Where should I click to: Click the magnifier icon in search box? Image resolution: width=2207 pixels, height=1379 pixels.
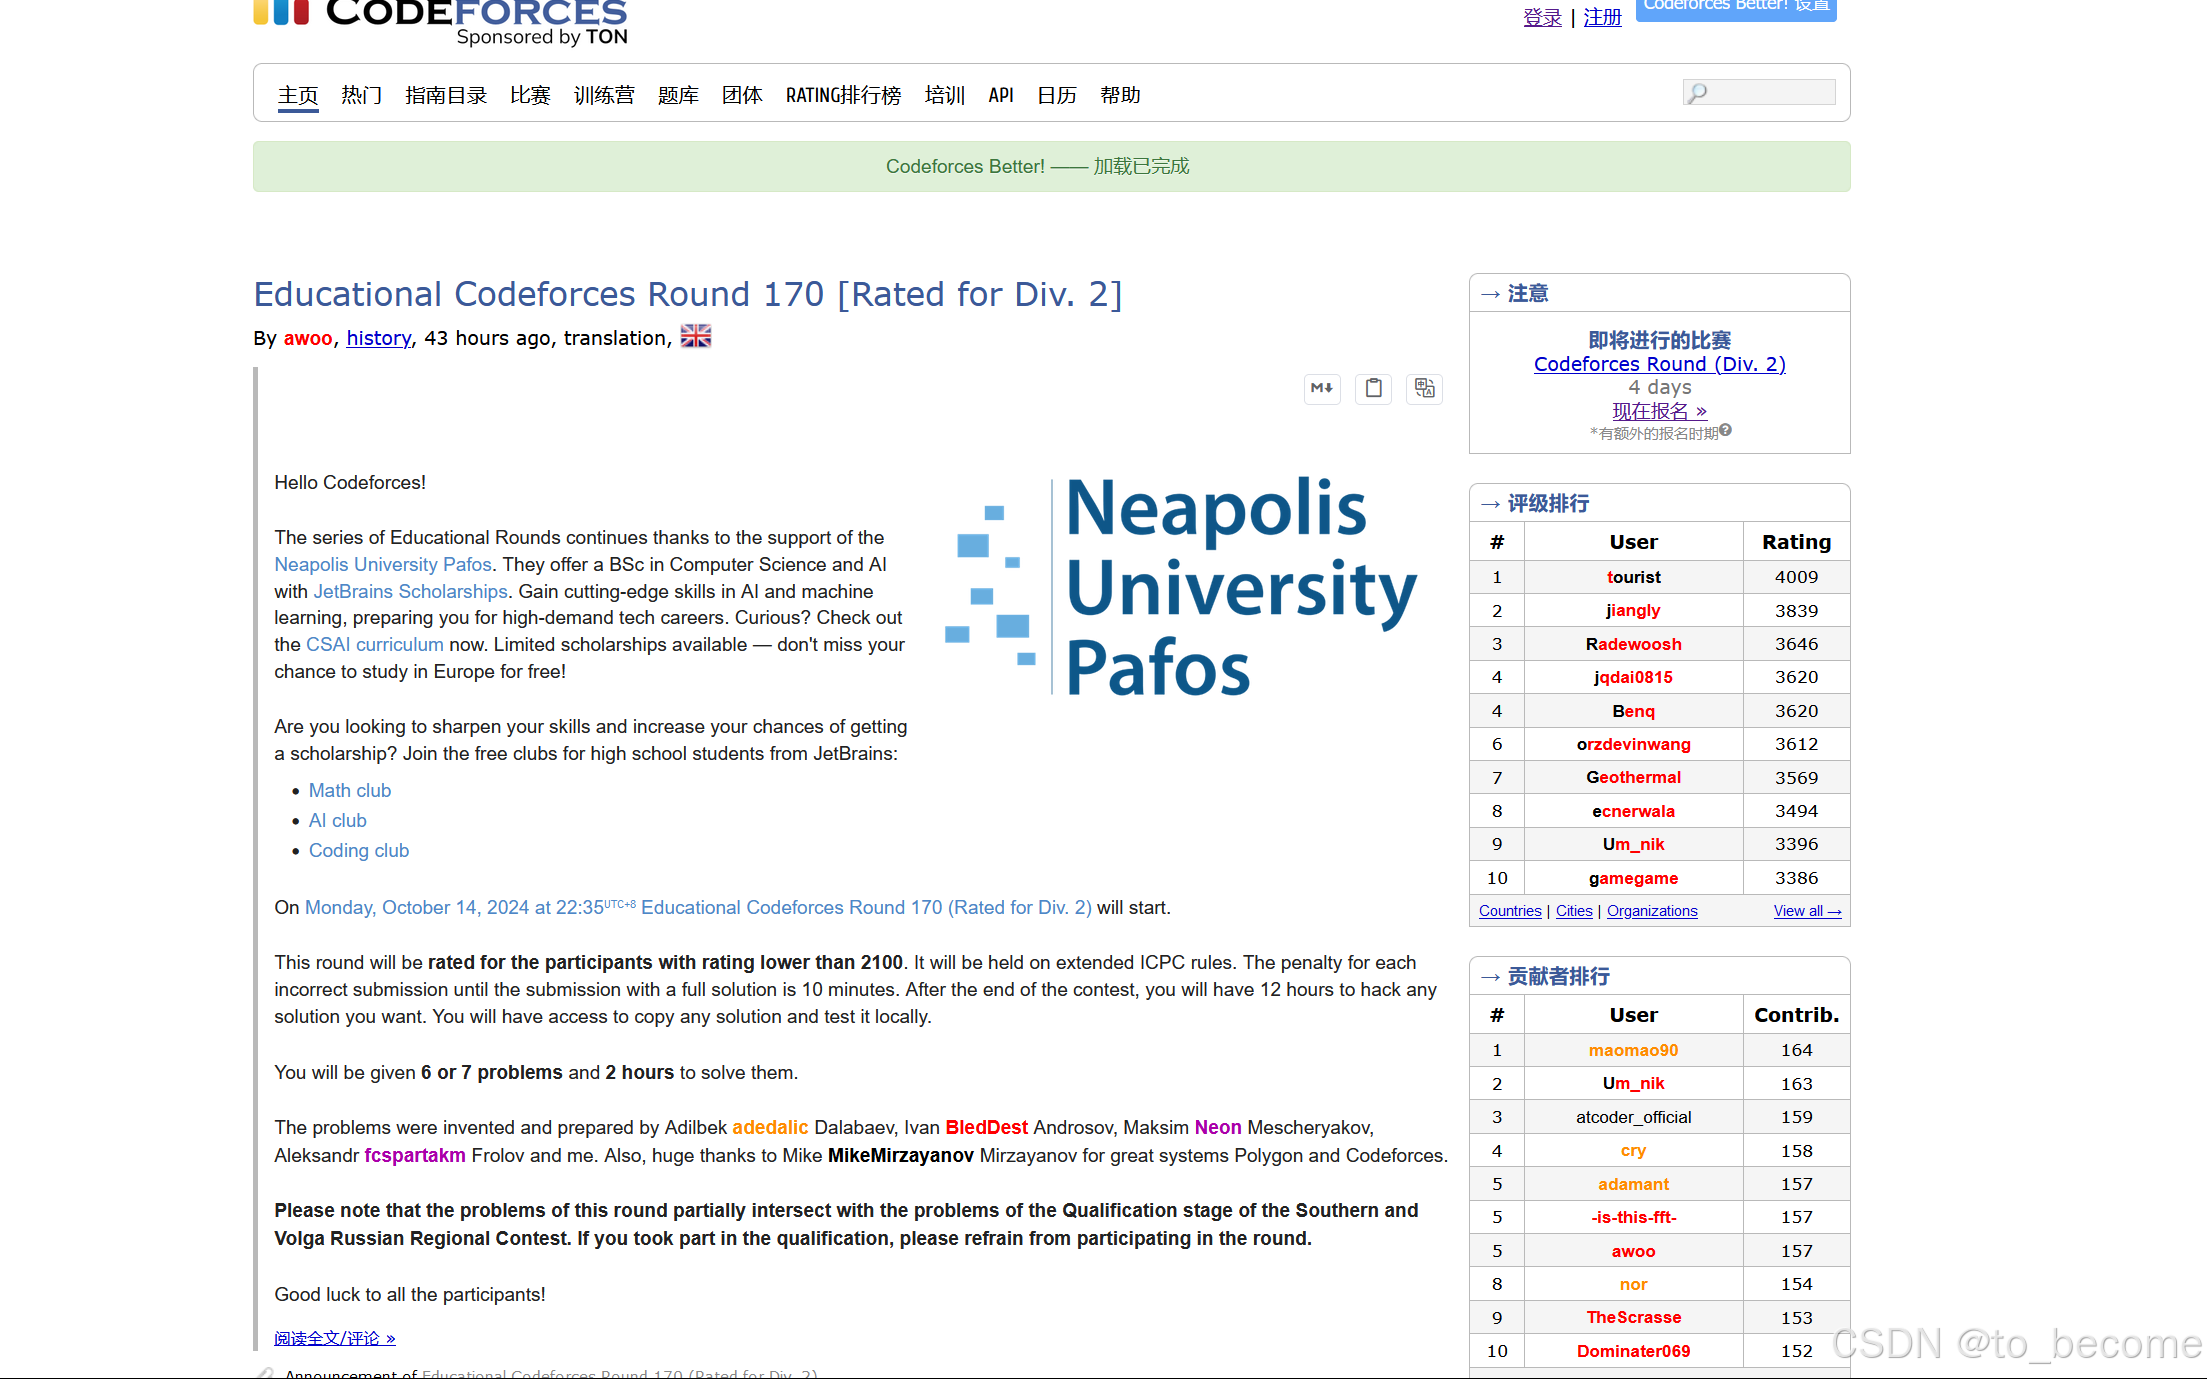[1697, 93]
